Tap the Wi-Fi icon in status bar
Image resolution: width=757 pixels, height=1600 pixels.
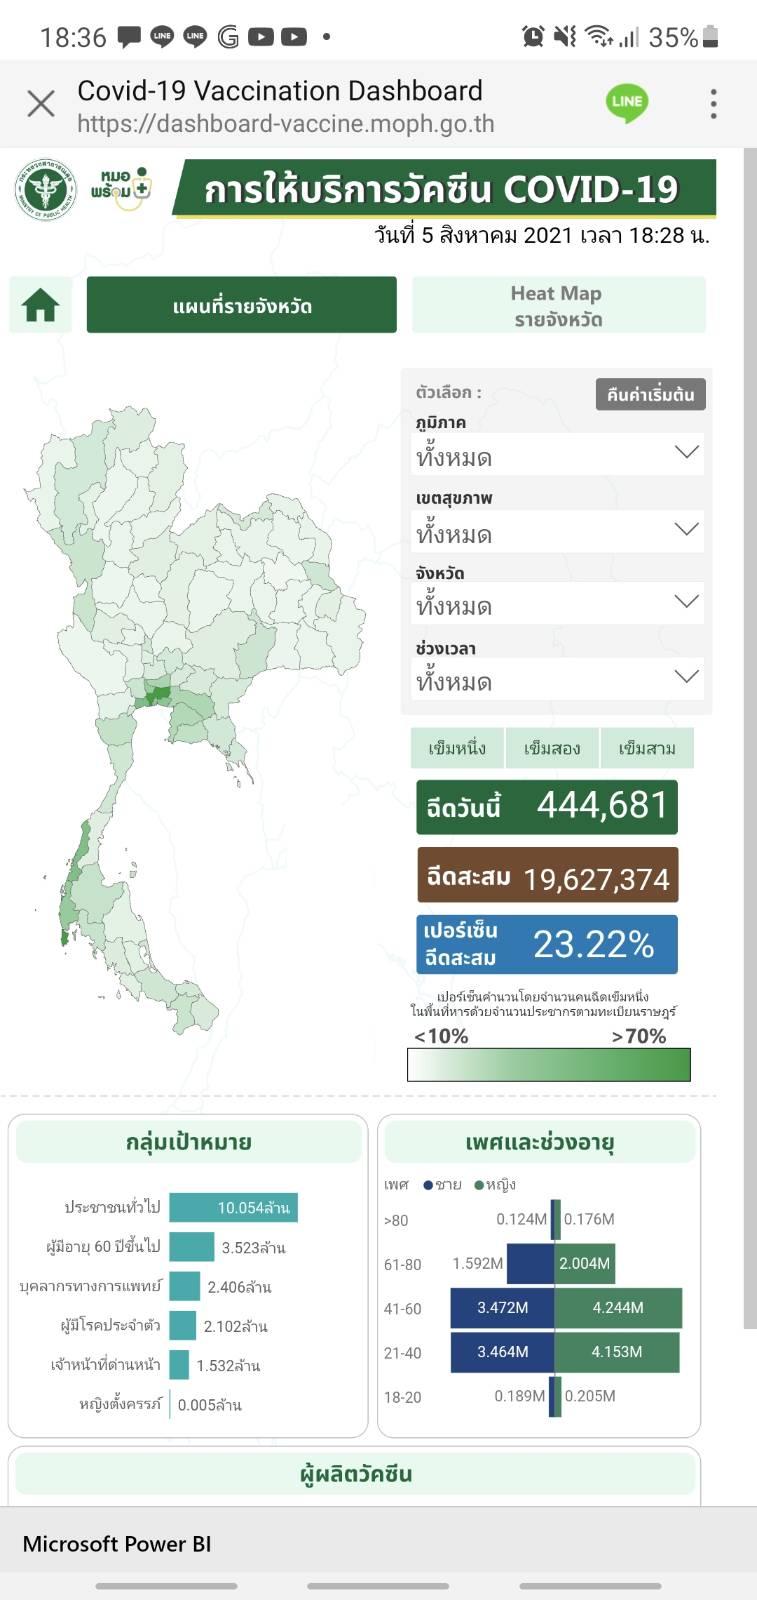(x=598, y=37)
